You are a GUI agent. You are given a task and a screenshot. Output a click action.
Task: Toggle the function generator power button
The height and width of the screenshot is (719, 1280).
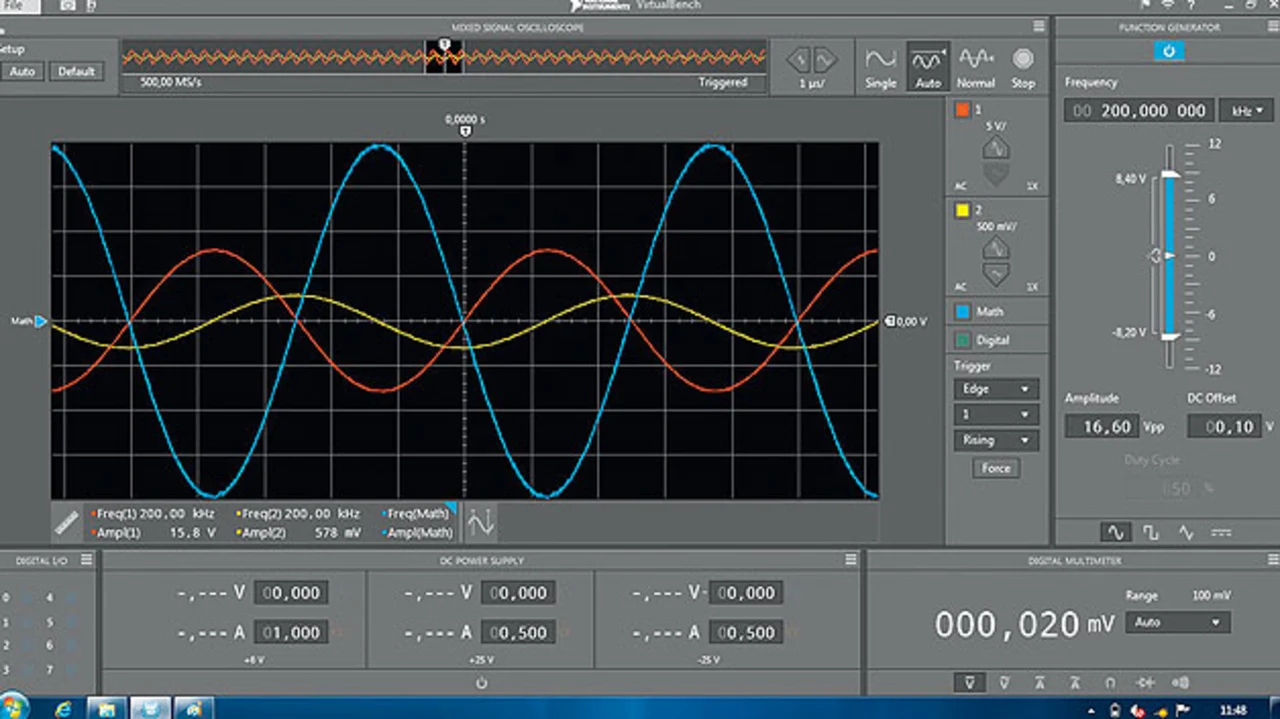[x=1168, y=51]
